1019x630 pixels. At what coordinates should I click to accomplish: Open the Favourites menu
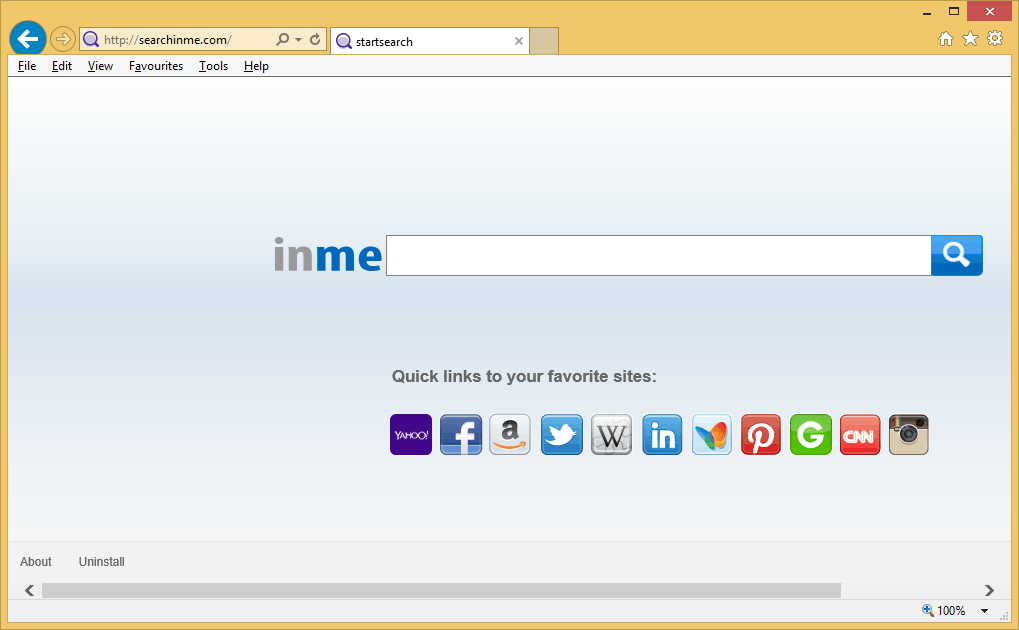(x=156, y=66)
